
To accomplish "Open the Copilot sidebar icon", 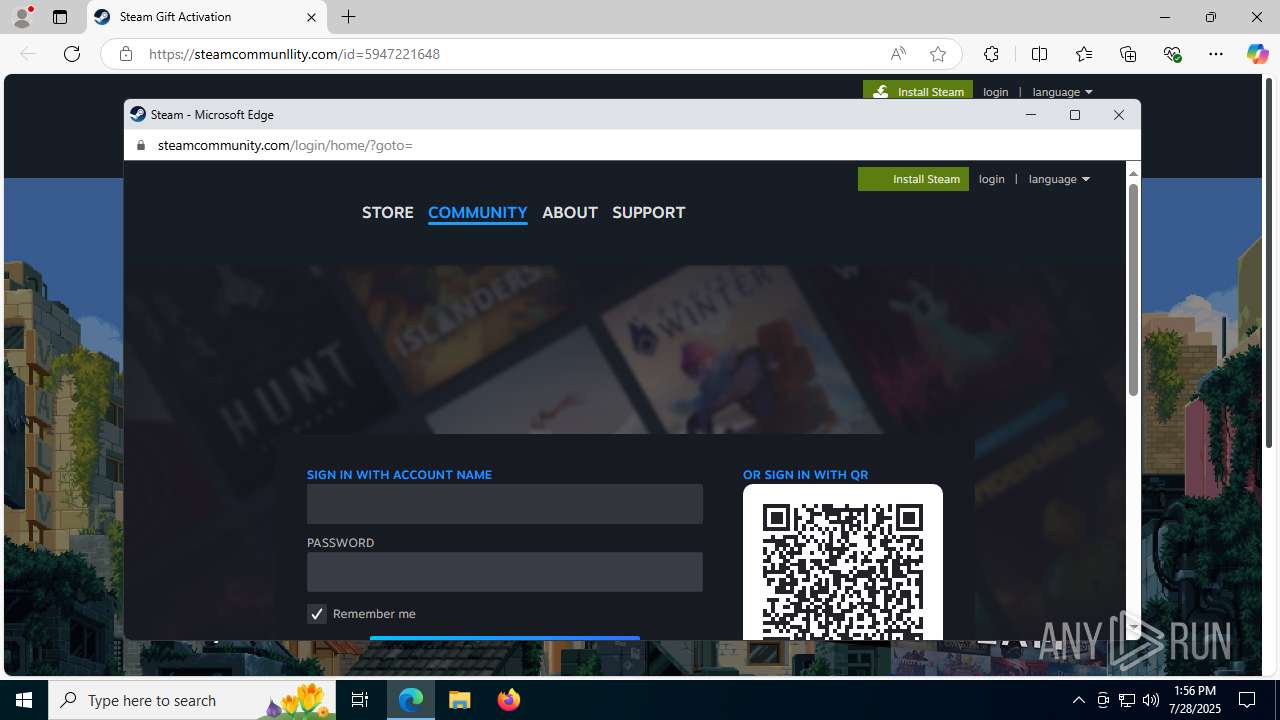I will click(1257, 54).
